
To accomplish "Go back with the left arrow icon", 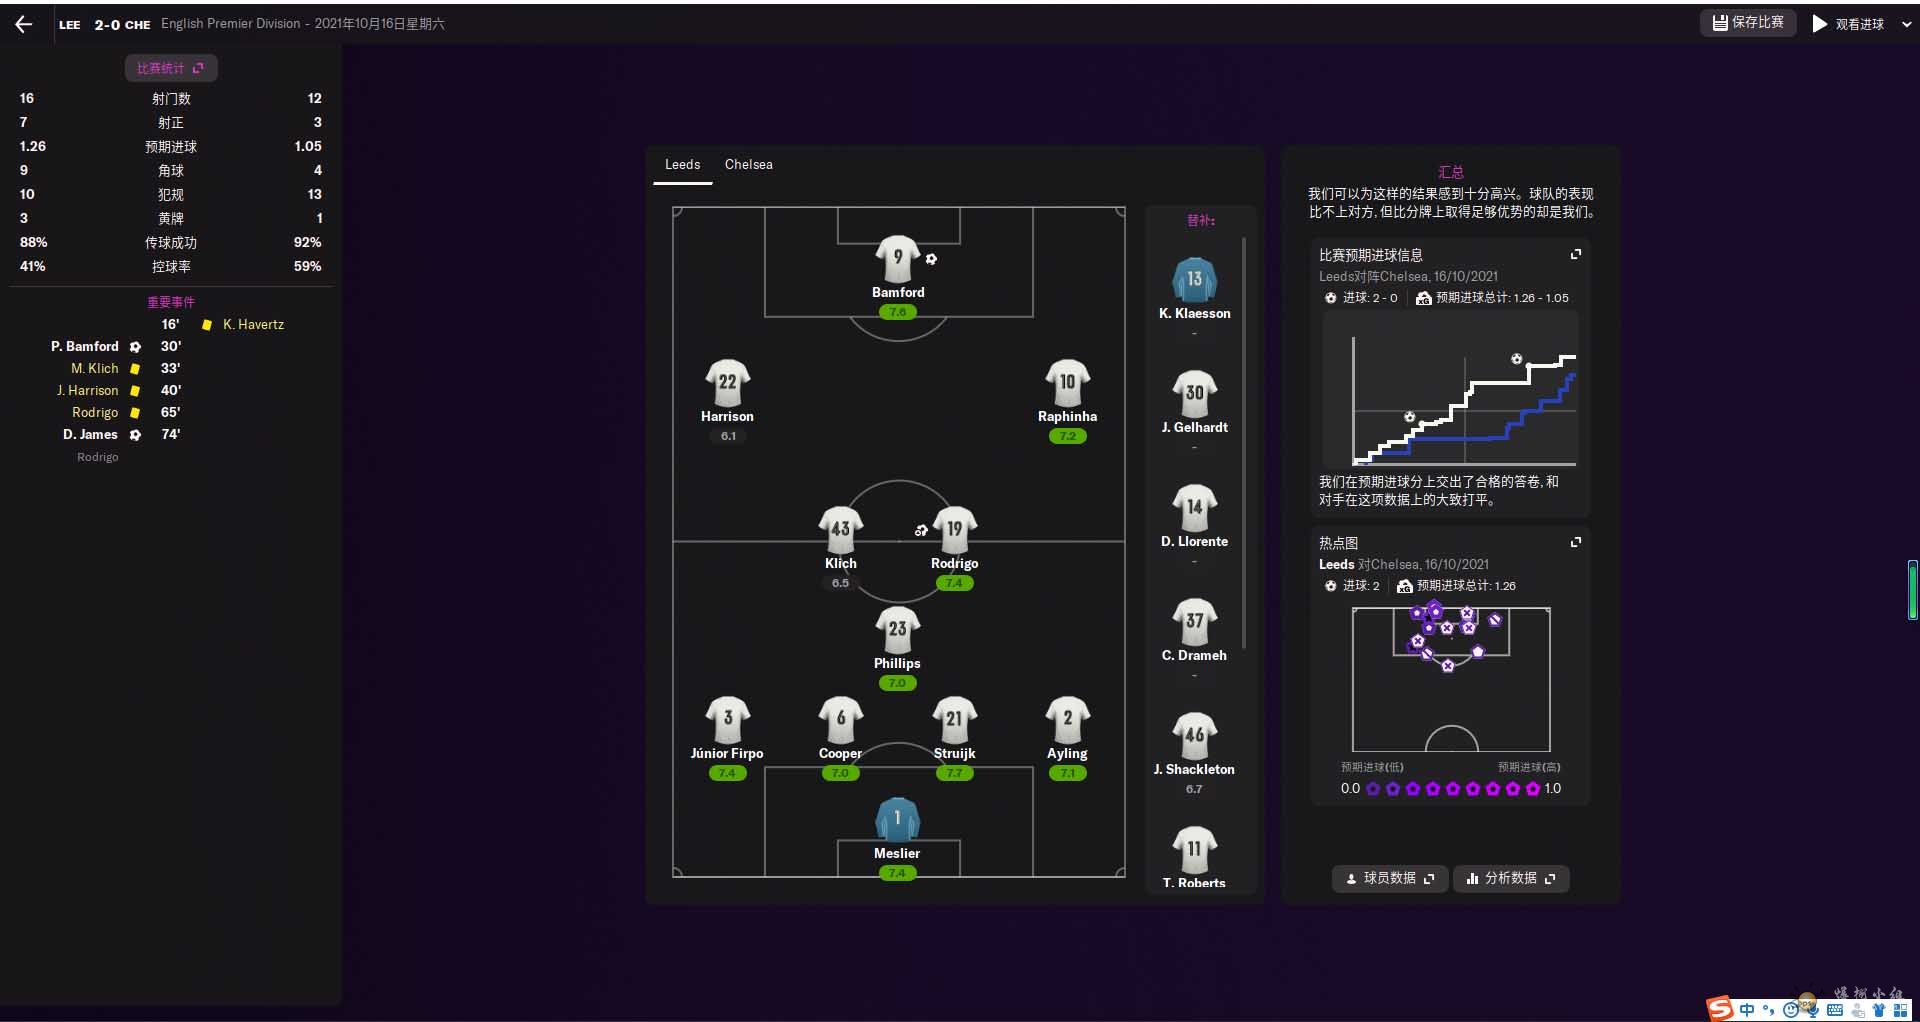I will 24,24.
